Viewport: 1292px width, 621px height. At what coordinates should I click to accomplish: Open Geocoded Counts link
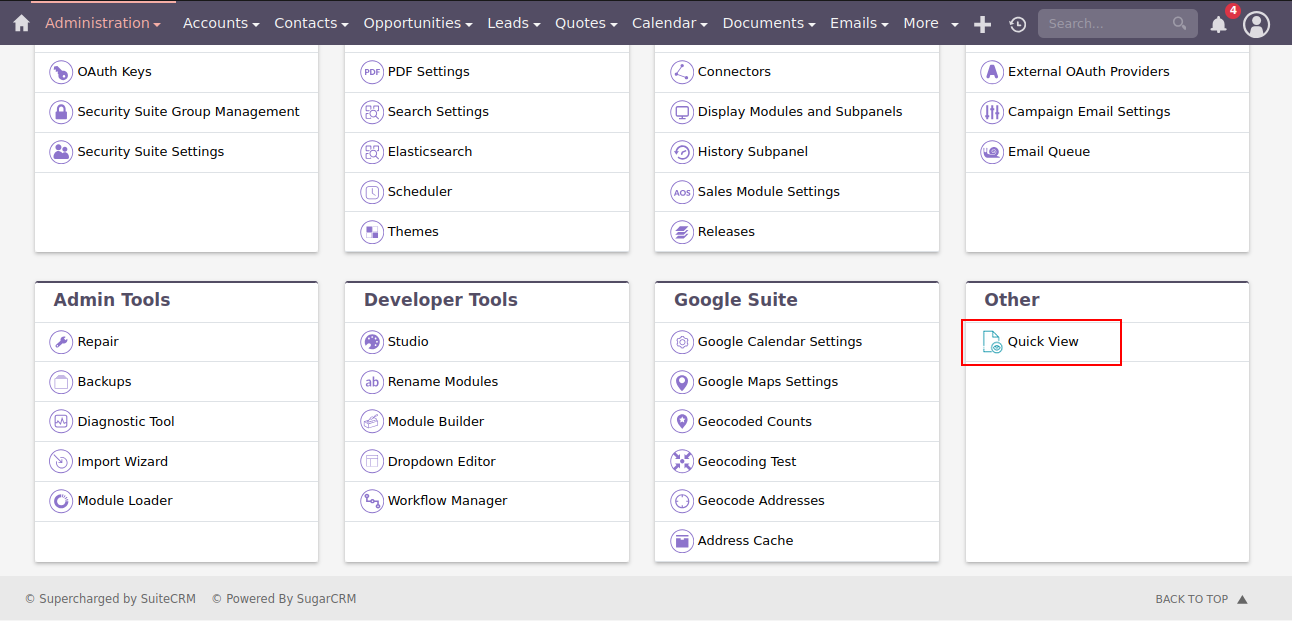(x=755, y=422)
